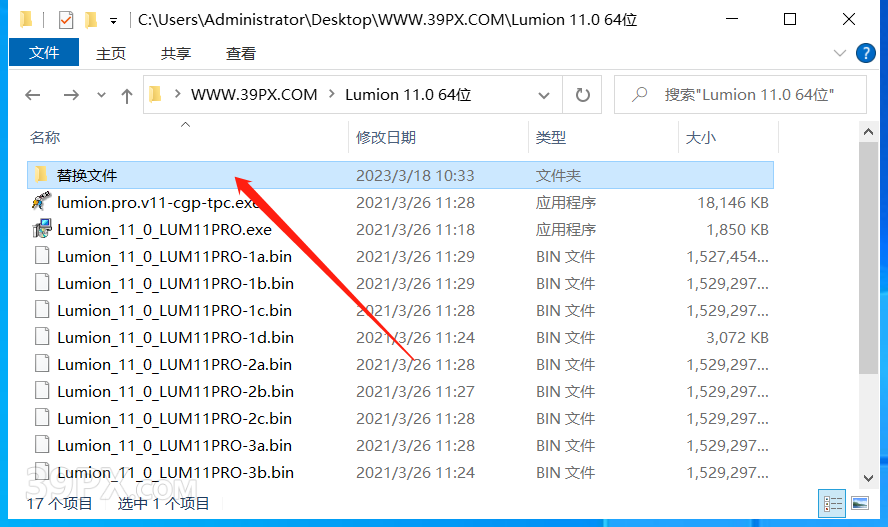The width and height of the screenshot is (888, 527).
Task: Select the 替换文件 folder icon
Action: click(x=41, y=174)
